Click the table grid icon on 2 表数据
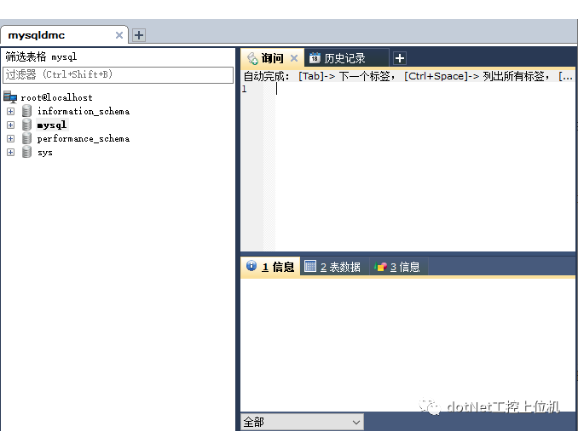This screenshot has height=431, width=579. click(310, 266)
